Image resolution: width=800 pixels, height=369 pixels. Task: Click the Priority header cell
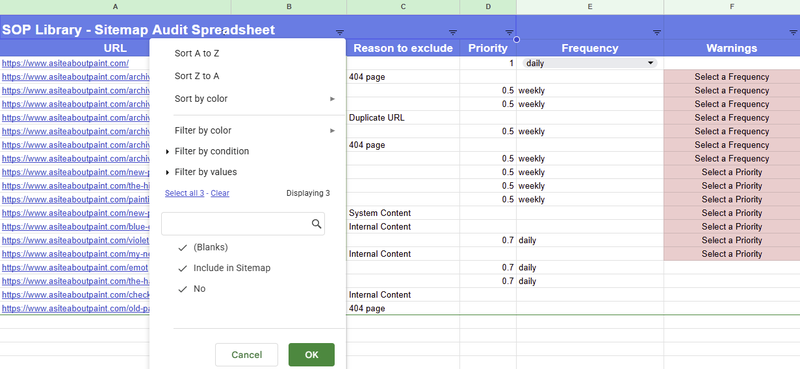point(488,48)
